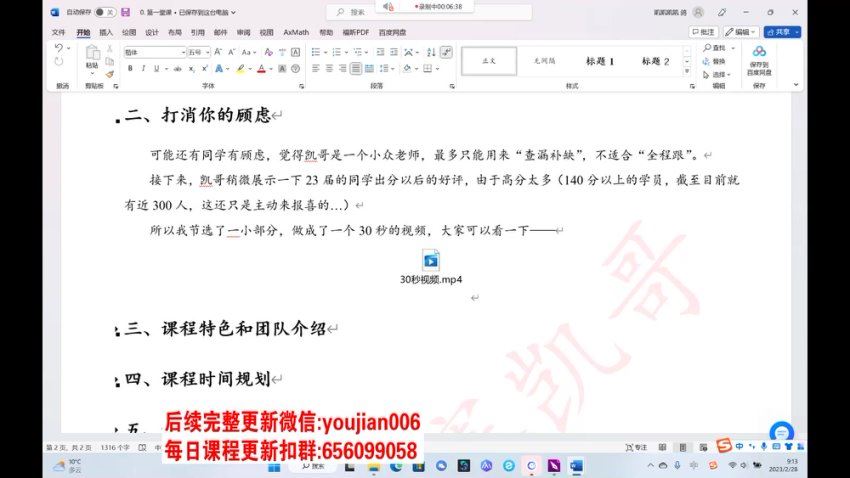
Task: Decrease font size with smaller A icon
Action: click(231, 52)
